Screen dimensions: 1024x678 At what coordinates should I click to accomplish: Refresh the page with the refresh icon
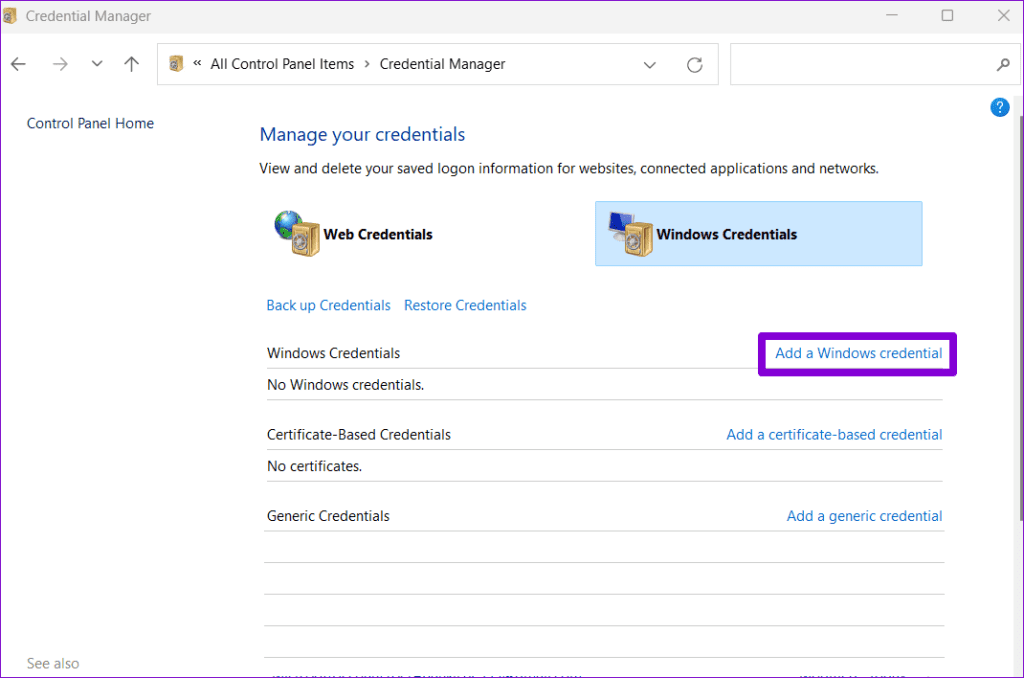(695, 64)
